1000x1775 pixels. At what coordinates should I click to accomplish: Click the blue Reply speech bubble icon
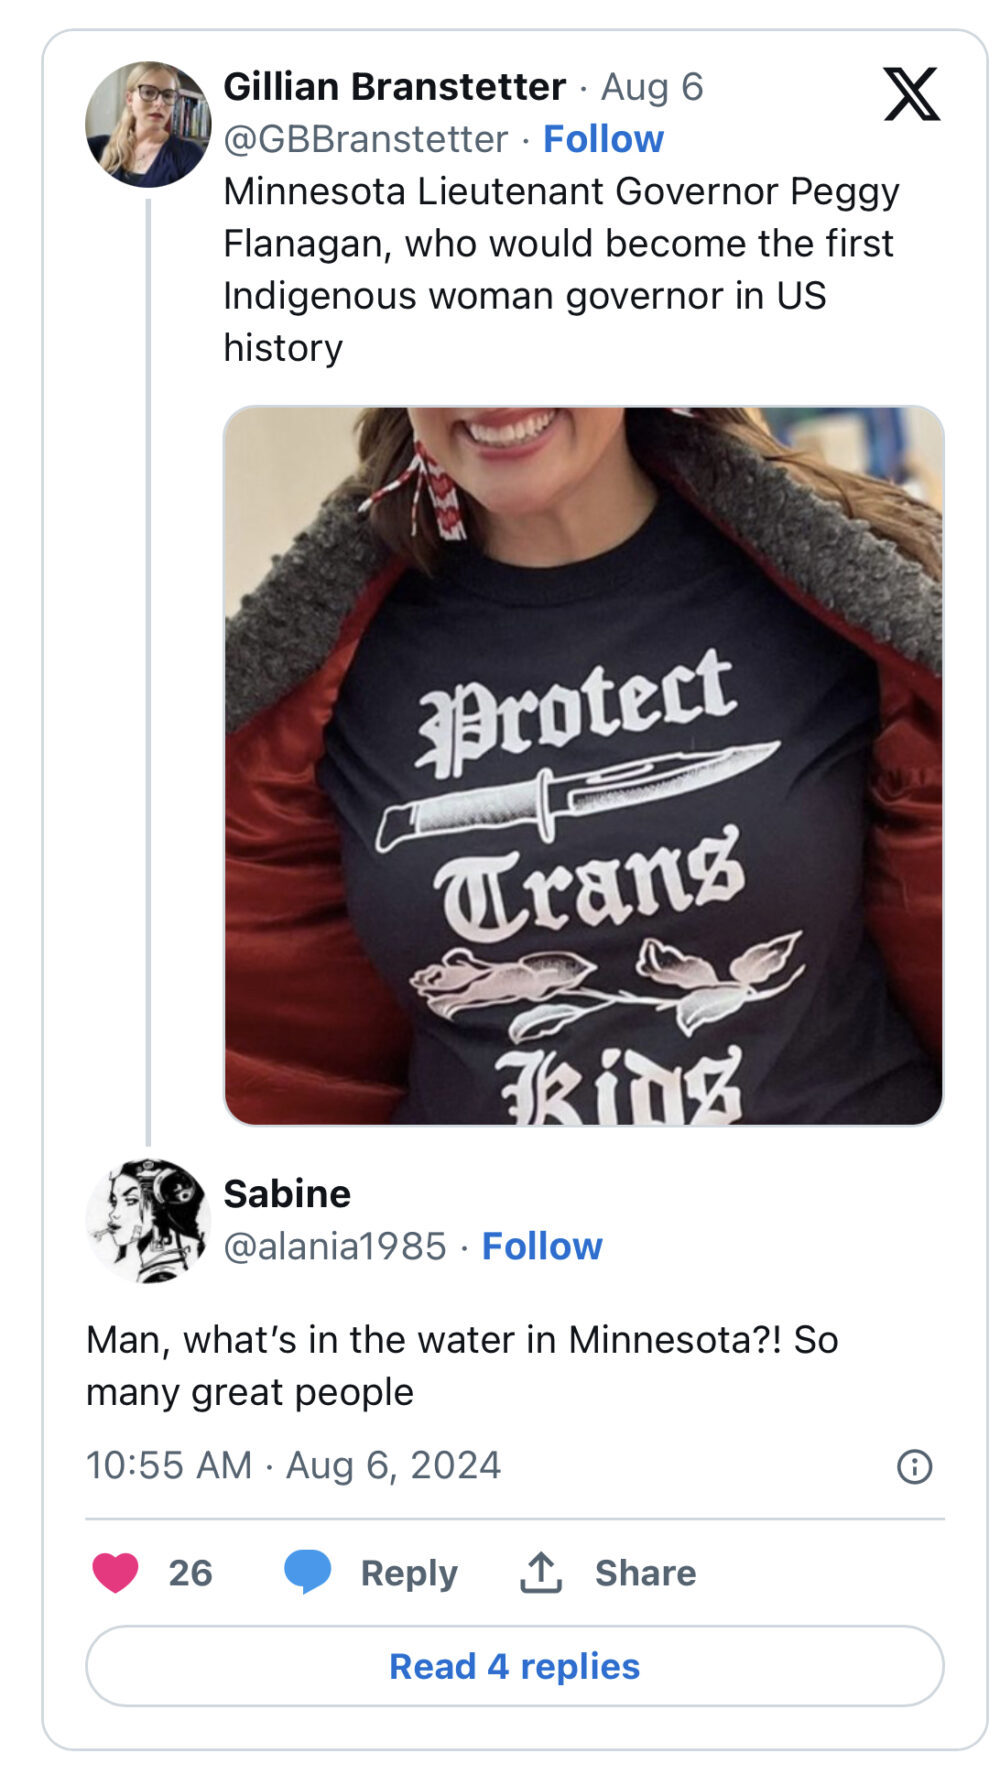pyautogui.click(x=308, y=1571)
